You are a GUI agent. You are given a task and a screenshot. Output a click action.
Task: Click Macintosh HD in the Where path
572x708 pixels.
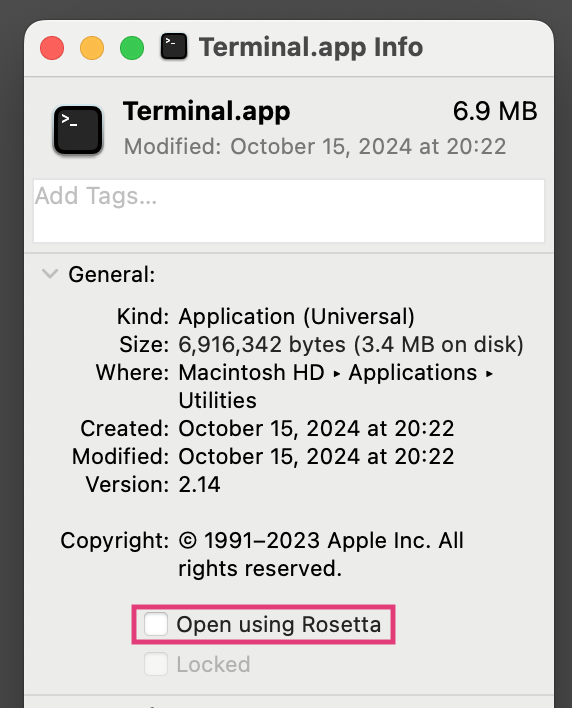251,373
